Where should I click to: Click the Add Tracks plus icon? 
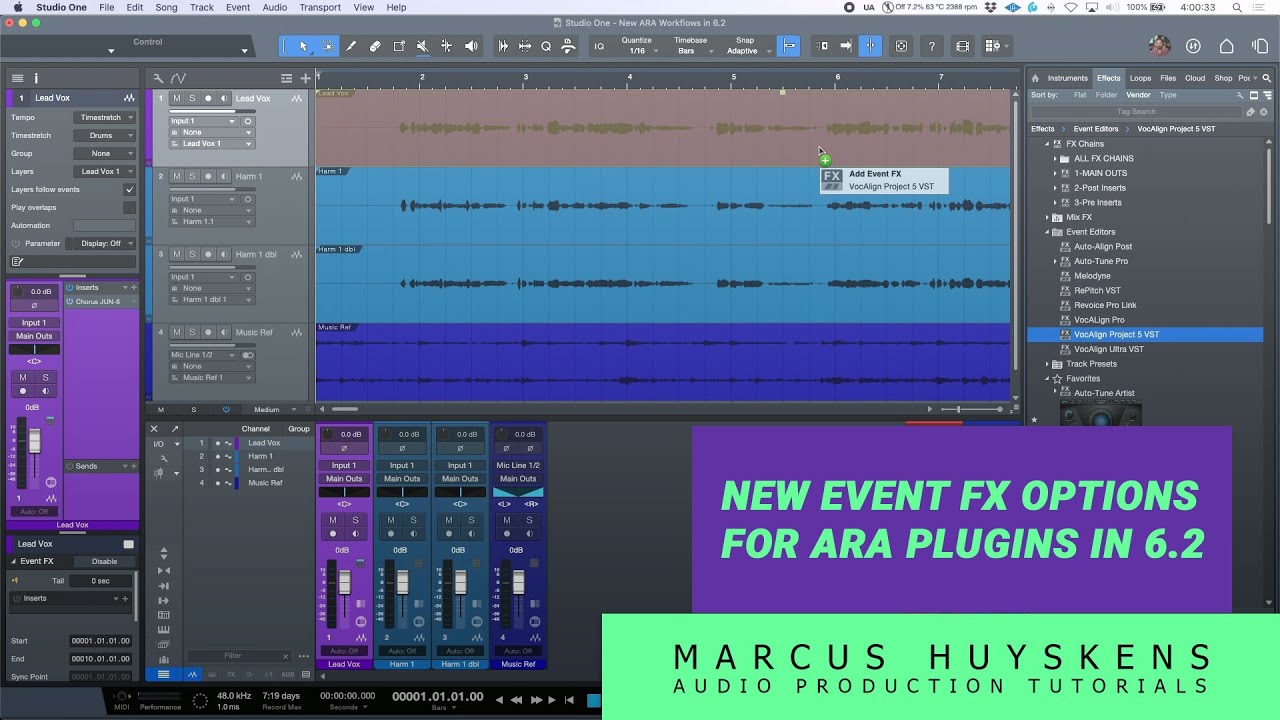pyautogui.click(x=305, y=78)
